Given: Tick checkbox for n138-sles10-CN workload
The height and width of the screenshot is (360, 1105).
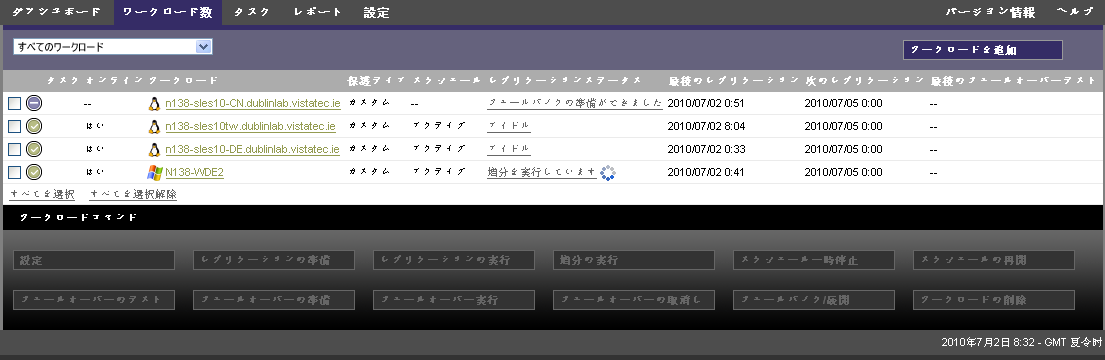Looking at the screenshot, I should [14, 104].
